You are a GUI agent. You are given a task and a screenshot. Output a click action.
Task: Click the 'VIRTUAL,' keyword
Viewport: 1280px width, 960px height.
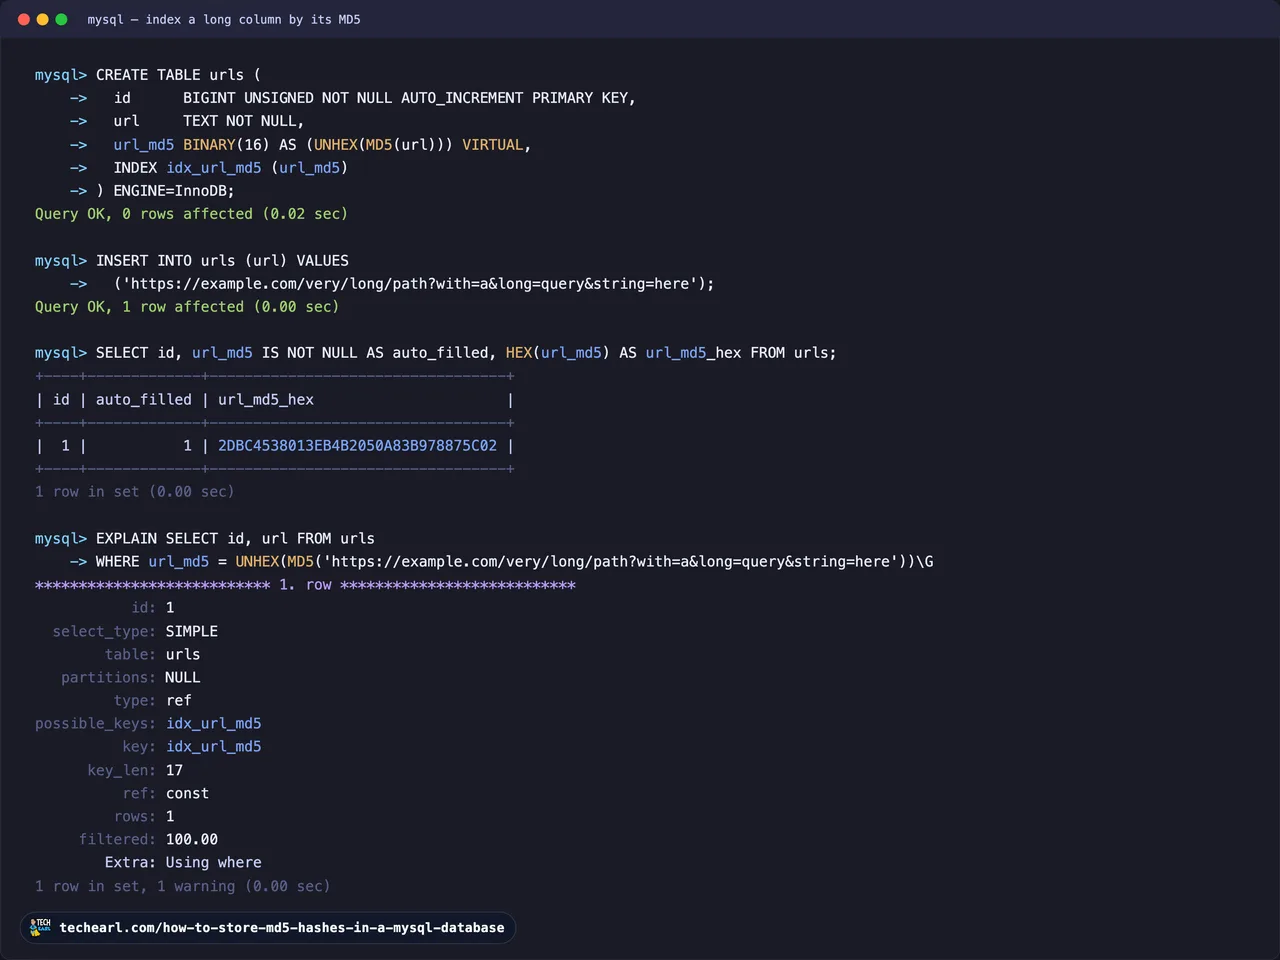point(496,145)
